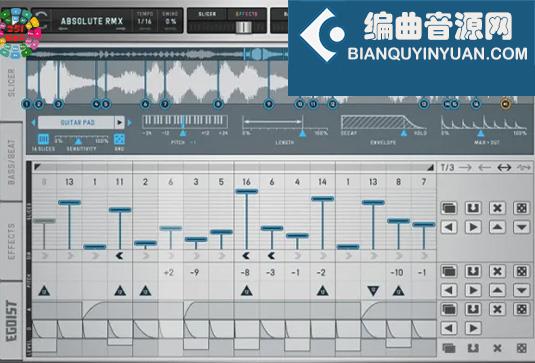535x363 pixels.
Task: Click the top EFFECTS label
Action: 246,14
